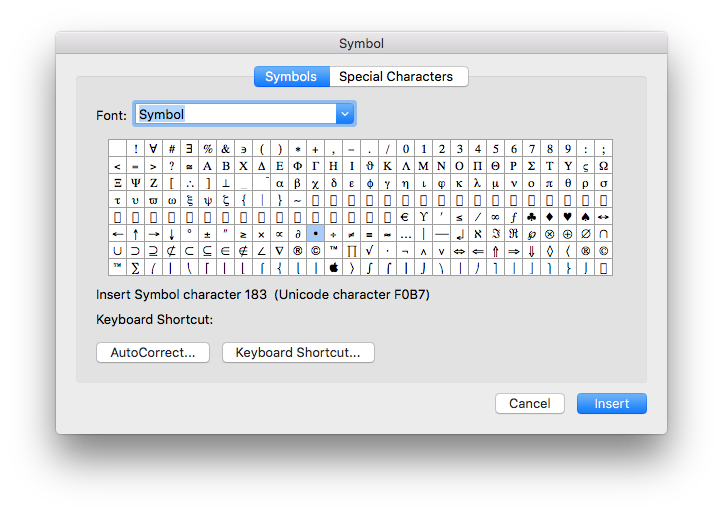The image size is (723, 514).
Task: Click the 'Insert Symbol character 183' text
Action: [x=181, y=295]
